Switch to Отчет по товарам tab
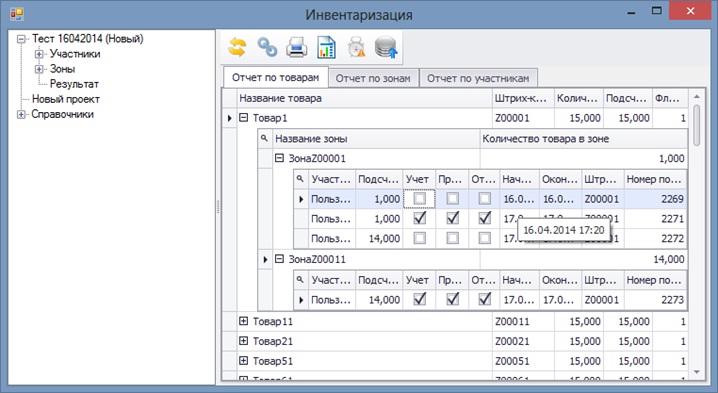The image size is (718, 393). tap(276, 77)
